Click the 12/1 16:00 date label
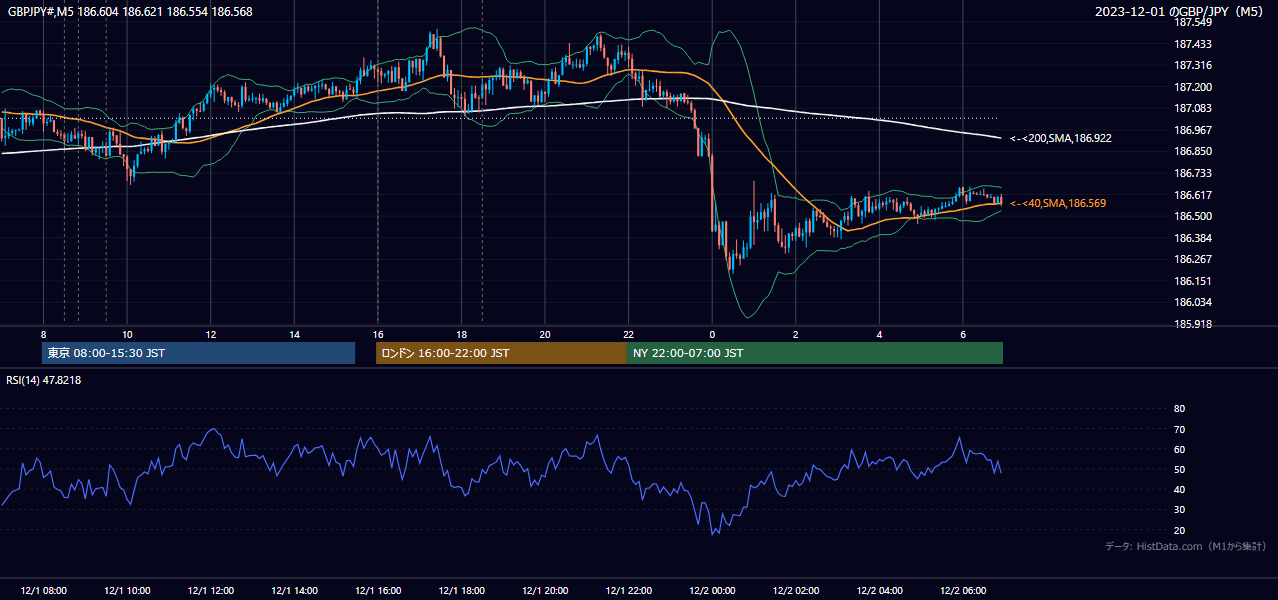Image resolution: width=1278 pixels, height=600 pixels. (x=378, y=591)
